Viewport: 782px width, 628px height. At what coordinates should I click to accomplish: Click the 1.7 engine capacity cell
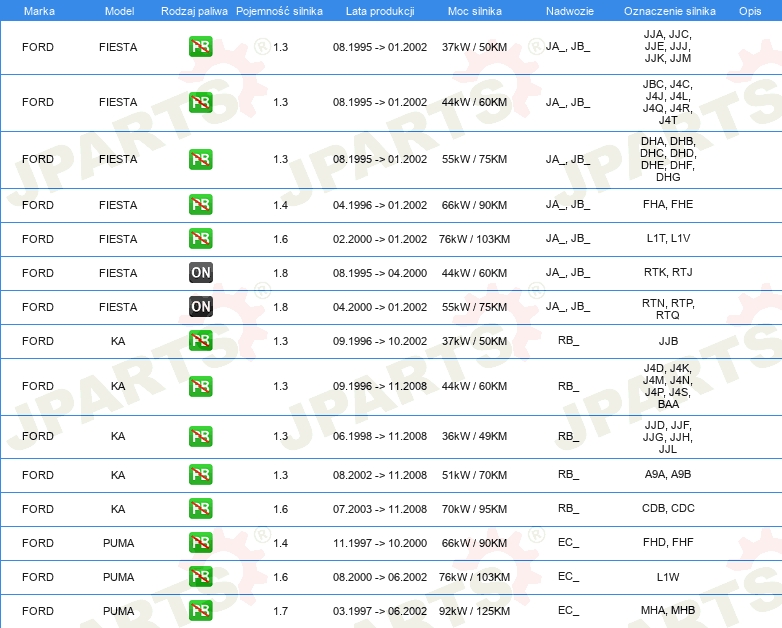pos(280,611)
